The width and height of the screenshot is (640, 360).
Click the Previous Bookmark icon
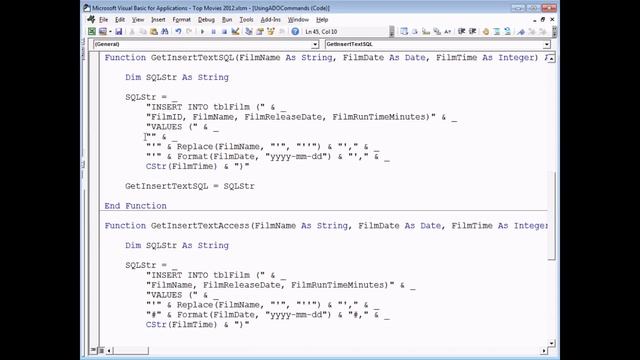click(x=543, y=31)
